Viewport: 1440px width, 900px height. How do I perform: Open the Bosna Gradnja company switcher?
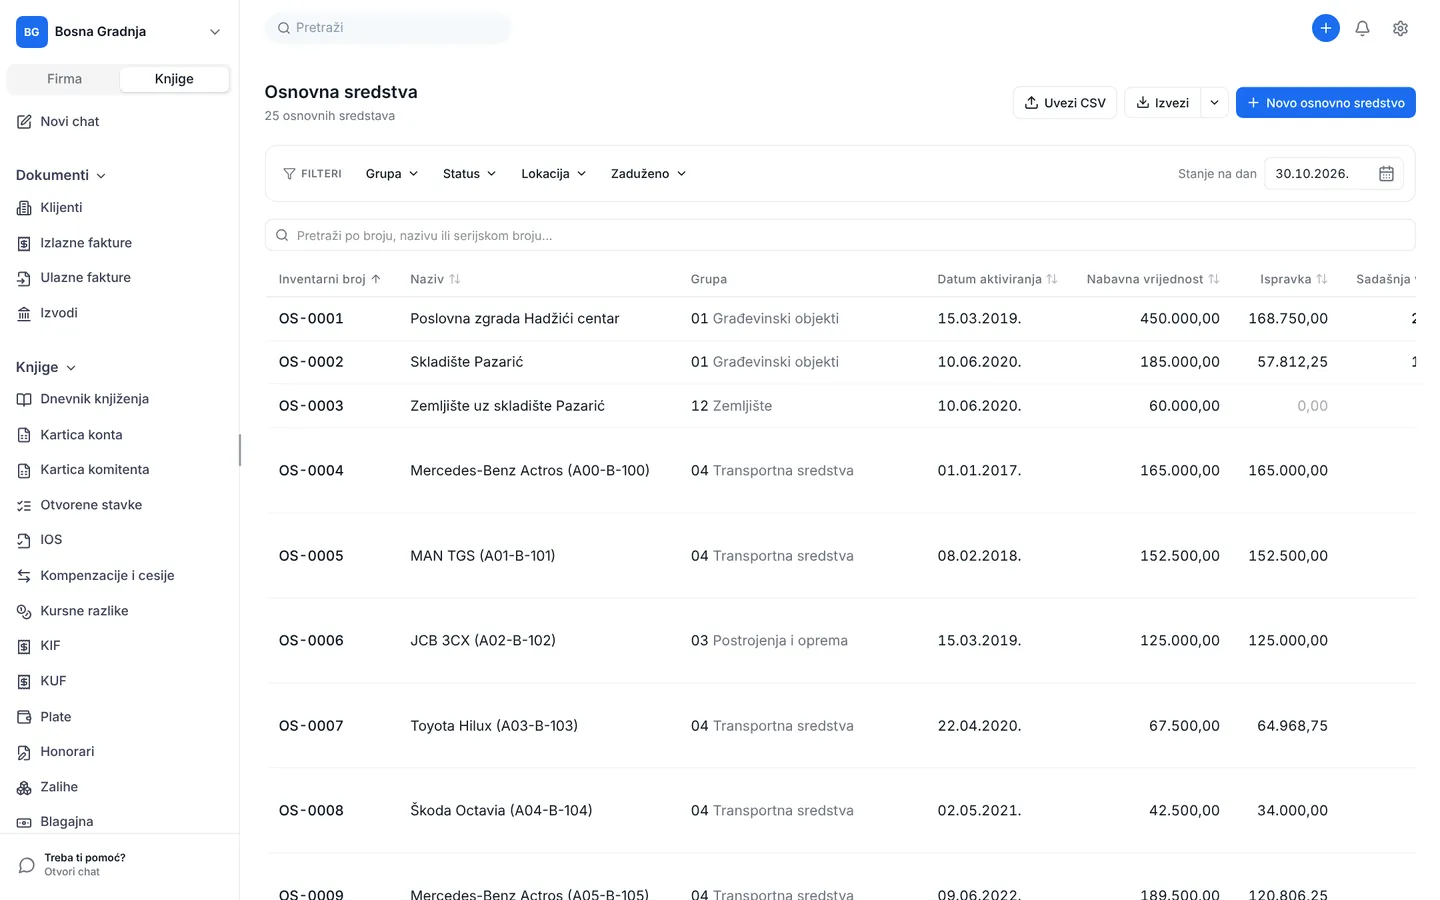[120, 32]
